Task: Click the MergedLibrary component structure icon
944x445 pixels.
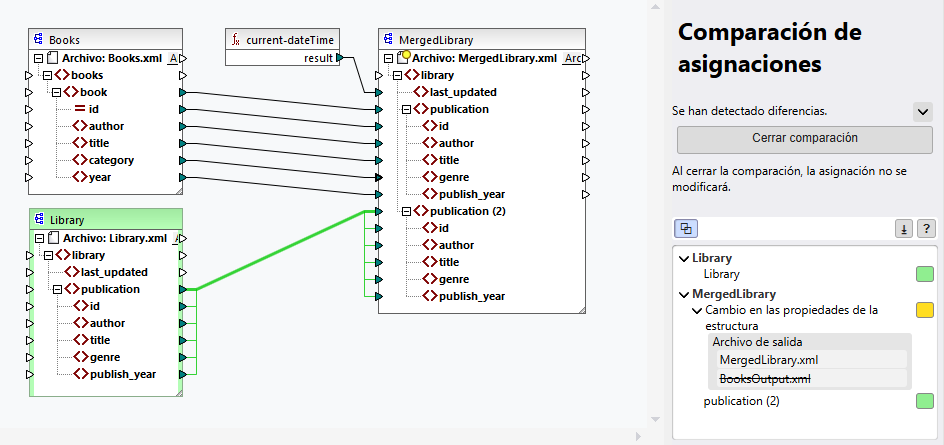Action: (x=389, y=40)
